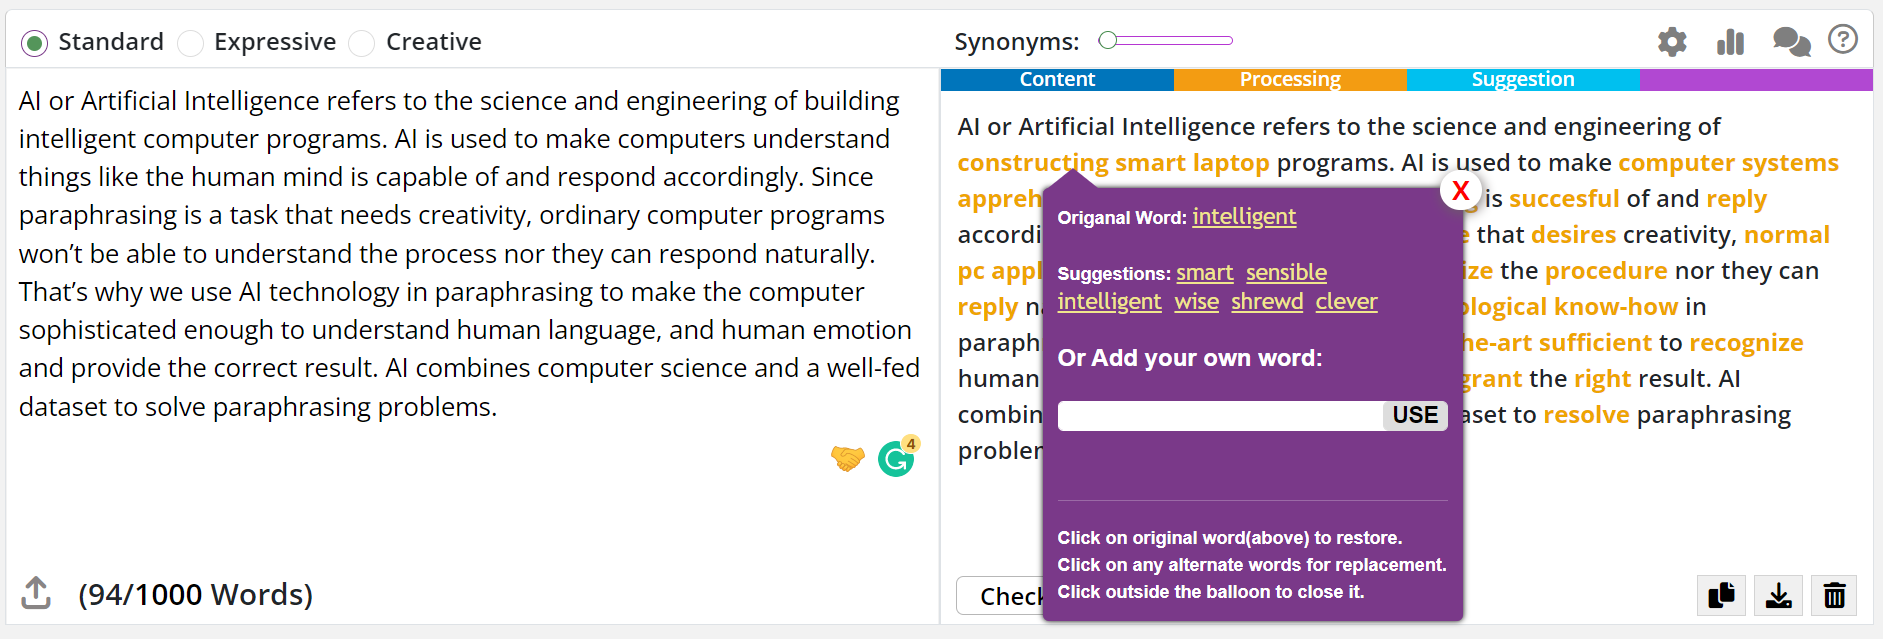1883x639 pixels.
Task: Click the handshake emoji icon
Action: (x=847, y=457)
